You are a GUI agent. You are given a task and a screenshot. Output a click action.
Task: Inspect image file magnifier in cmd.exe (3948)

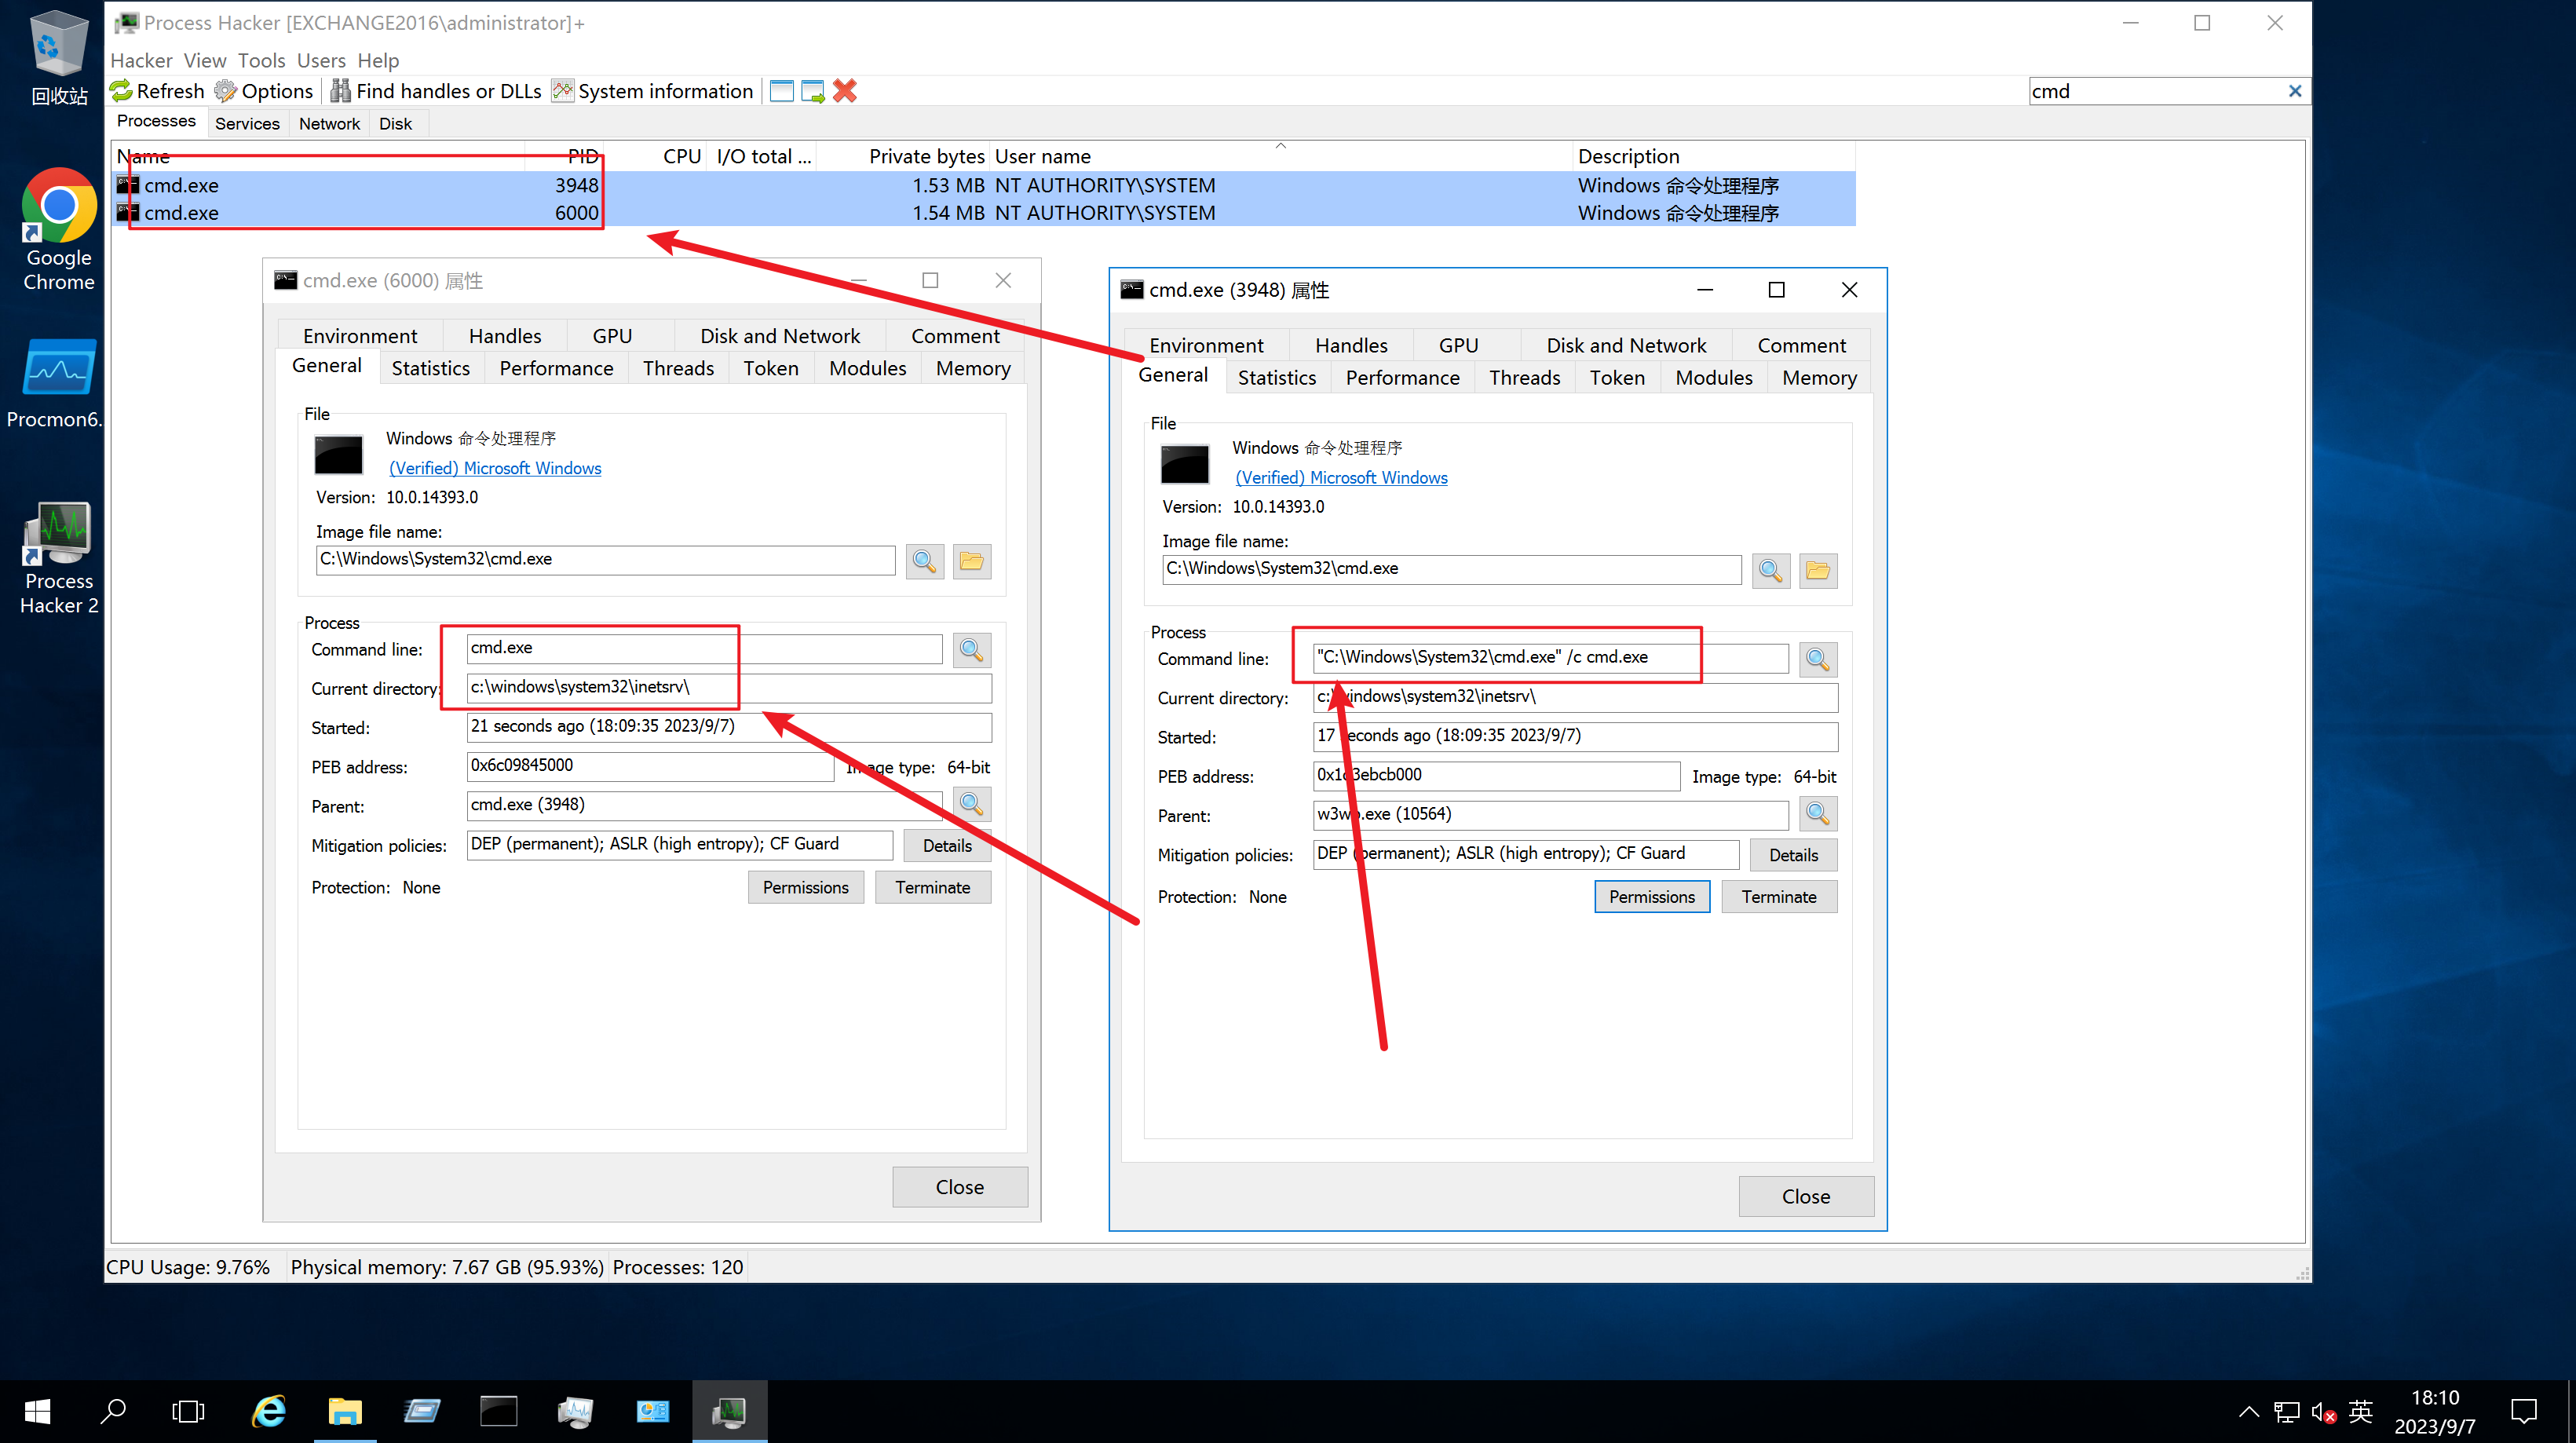tap(1770, 570)
